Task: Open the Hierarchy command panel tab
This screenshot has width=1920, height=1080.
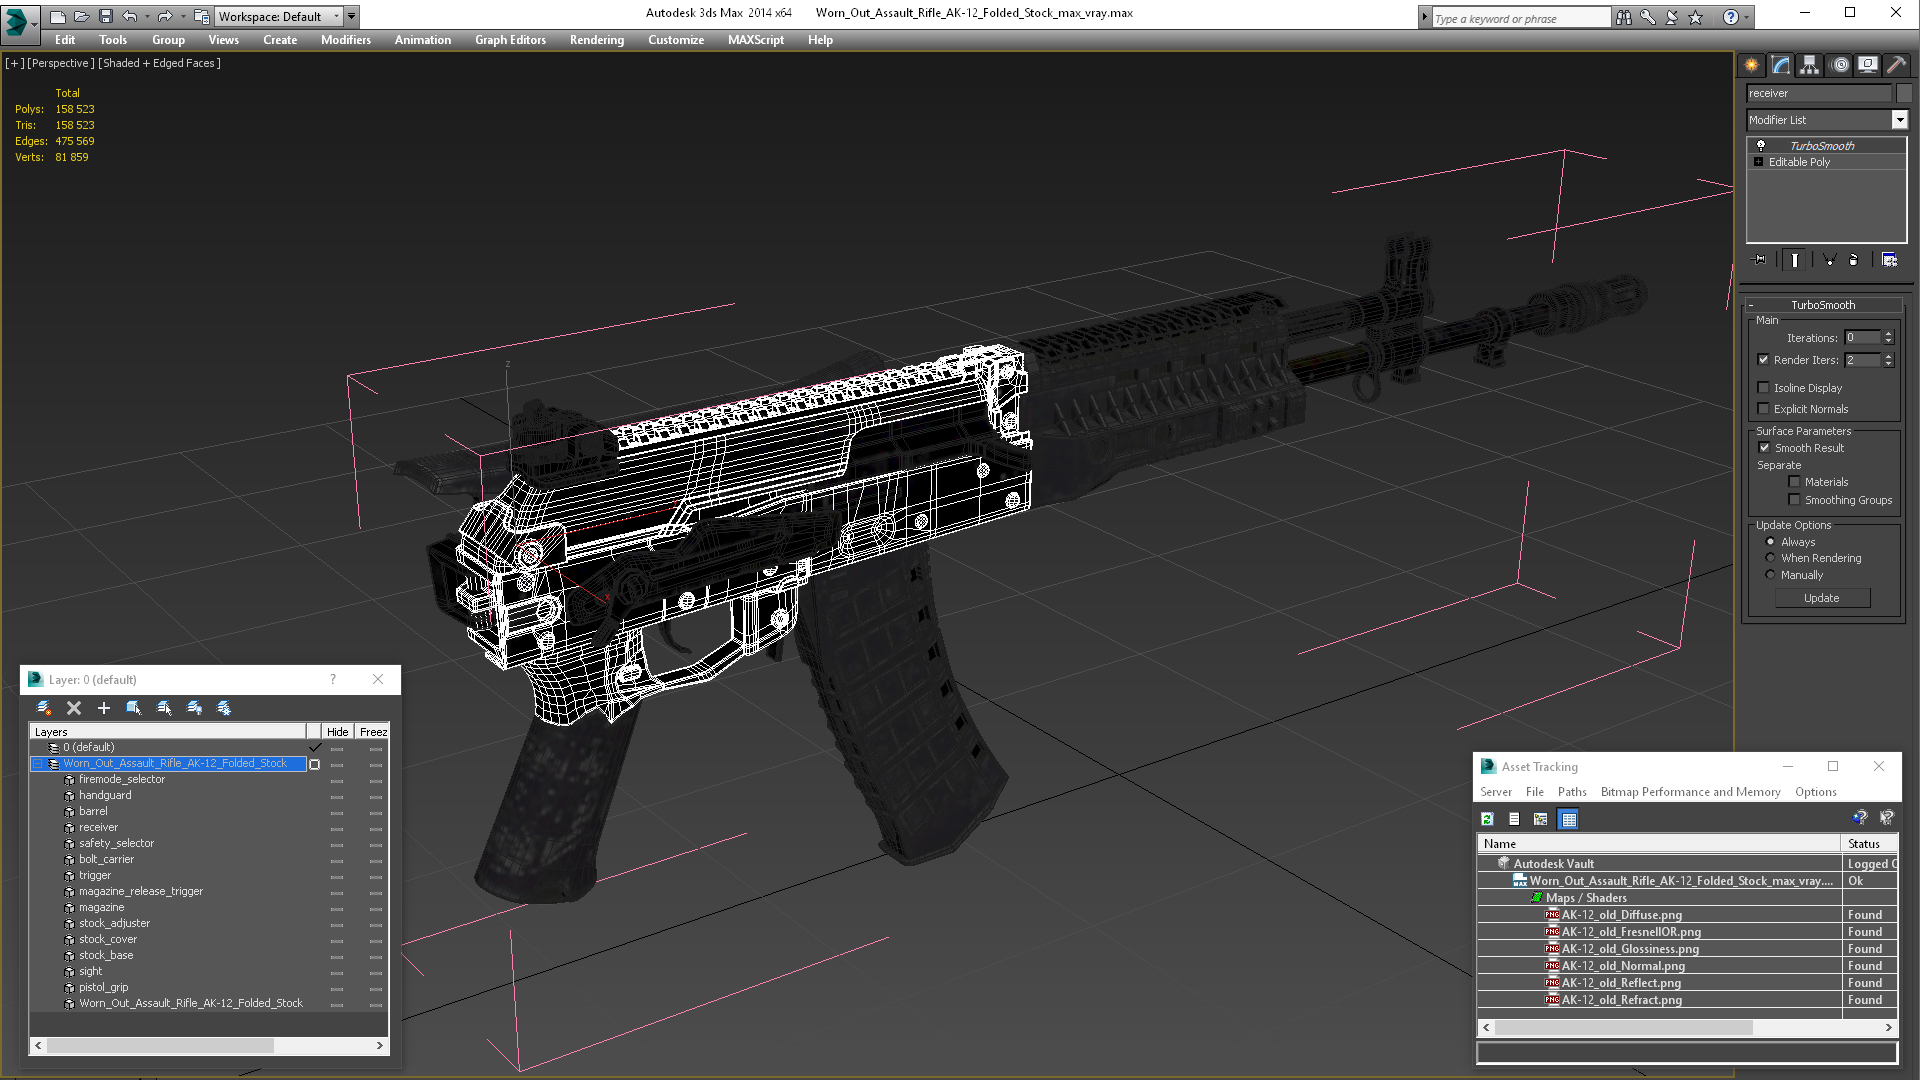Action: (1810, 65)
